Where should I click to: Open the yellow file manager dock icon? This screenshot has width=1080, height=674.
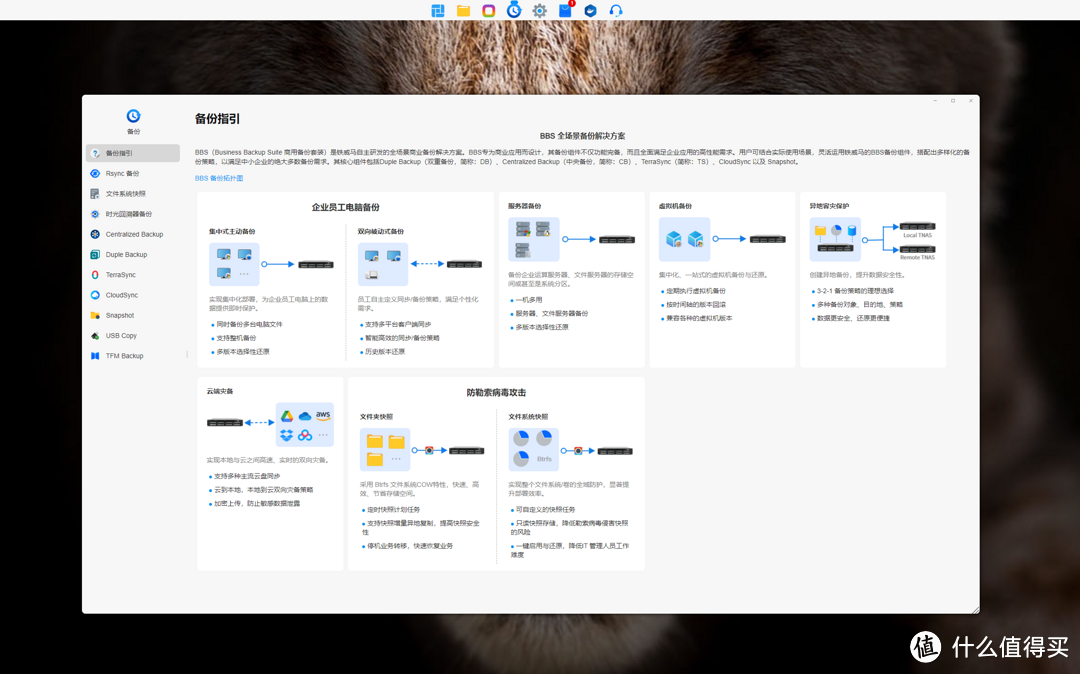pyautogui.click(x=463, y=11)
